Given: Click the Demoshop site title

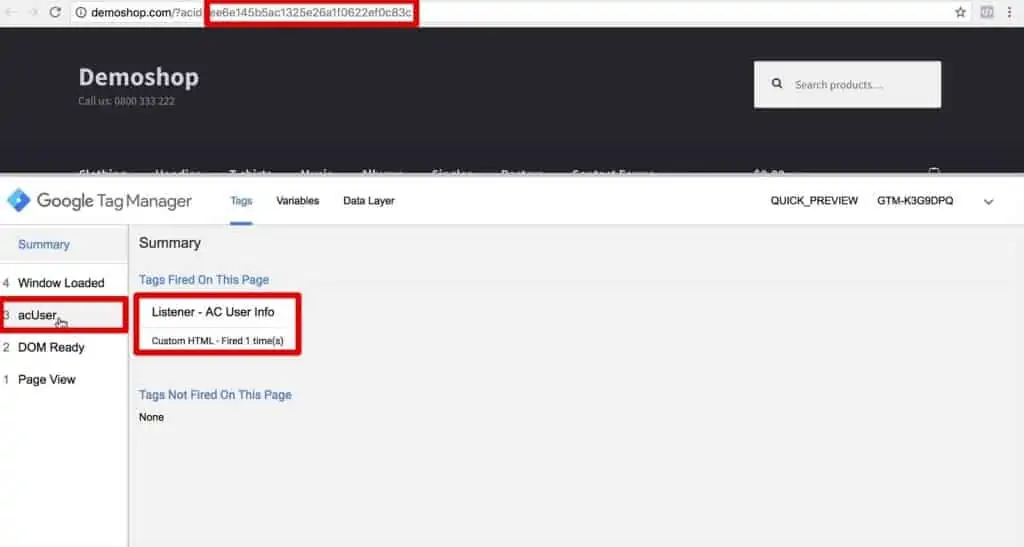Looking at the screenshot, I should [138, 77].
